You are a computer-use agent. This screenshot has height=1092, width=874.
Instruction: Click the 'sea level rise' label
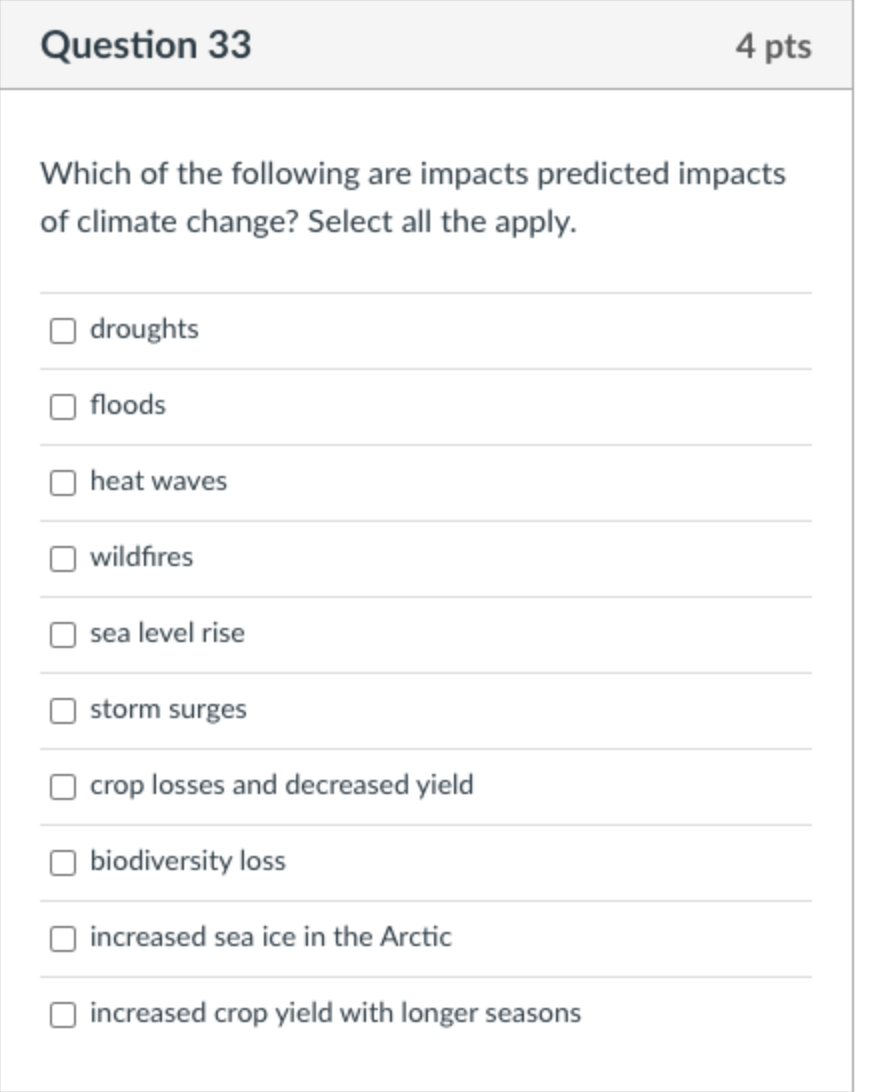click(167, 633)
